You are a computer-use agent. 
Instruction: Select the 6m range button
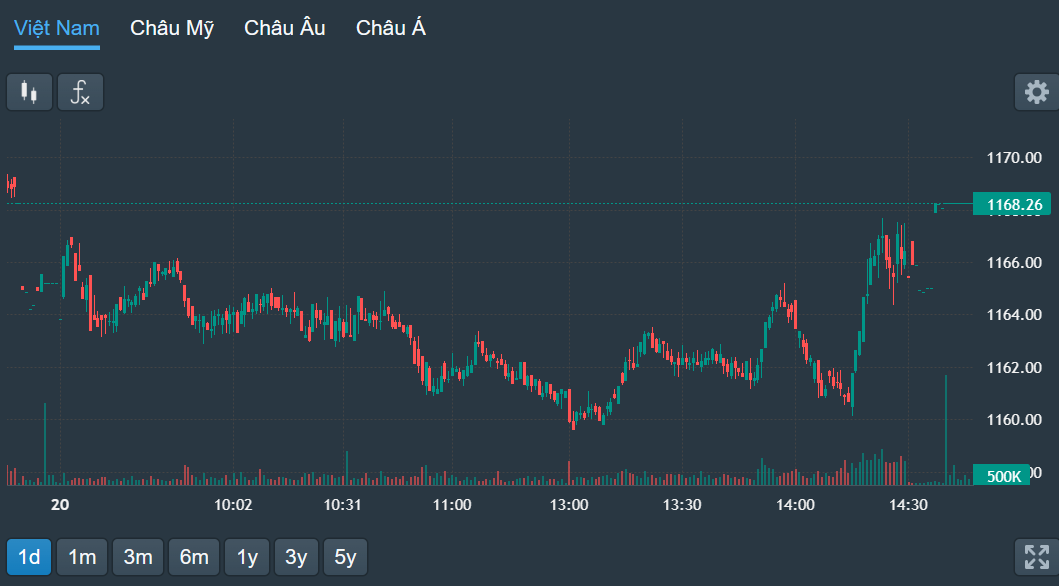193,557
